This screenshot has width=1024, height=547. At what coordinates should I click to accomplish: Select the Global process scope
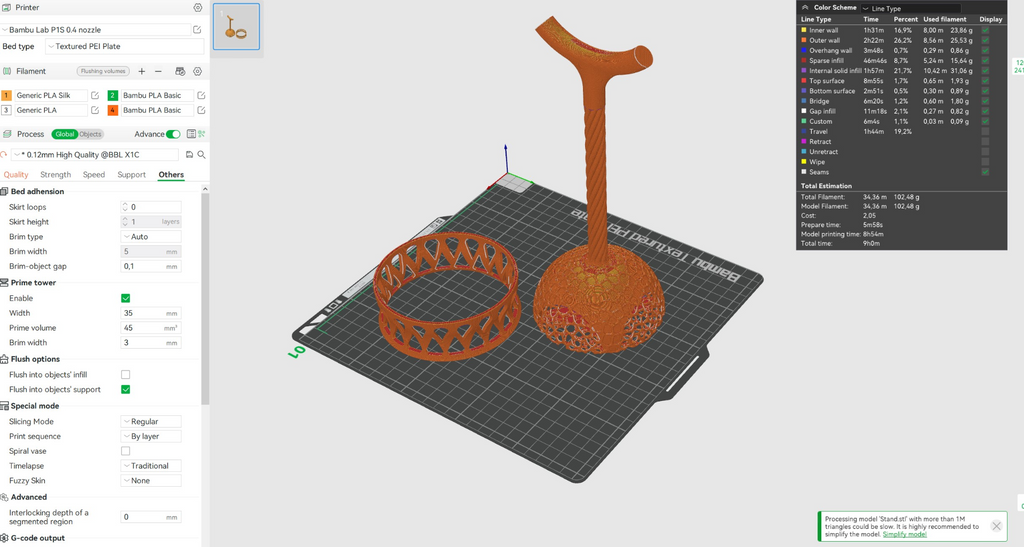pos(65,134)
